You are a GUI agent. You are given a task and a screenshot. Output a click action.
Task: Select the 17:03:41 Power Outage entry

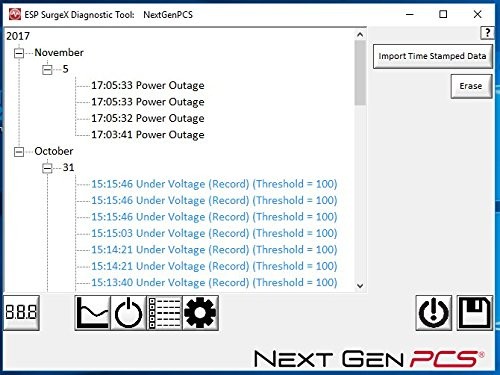click(148, 135)
